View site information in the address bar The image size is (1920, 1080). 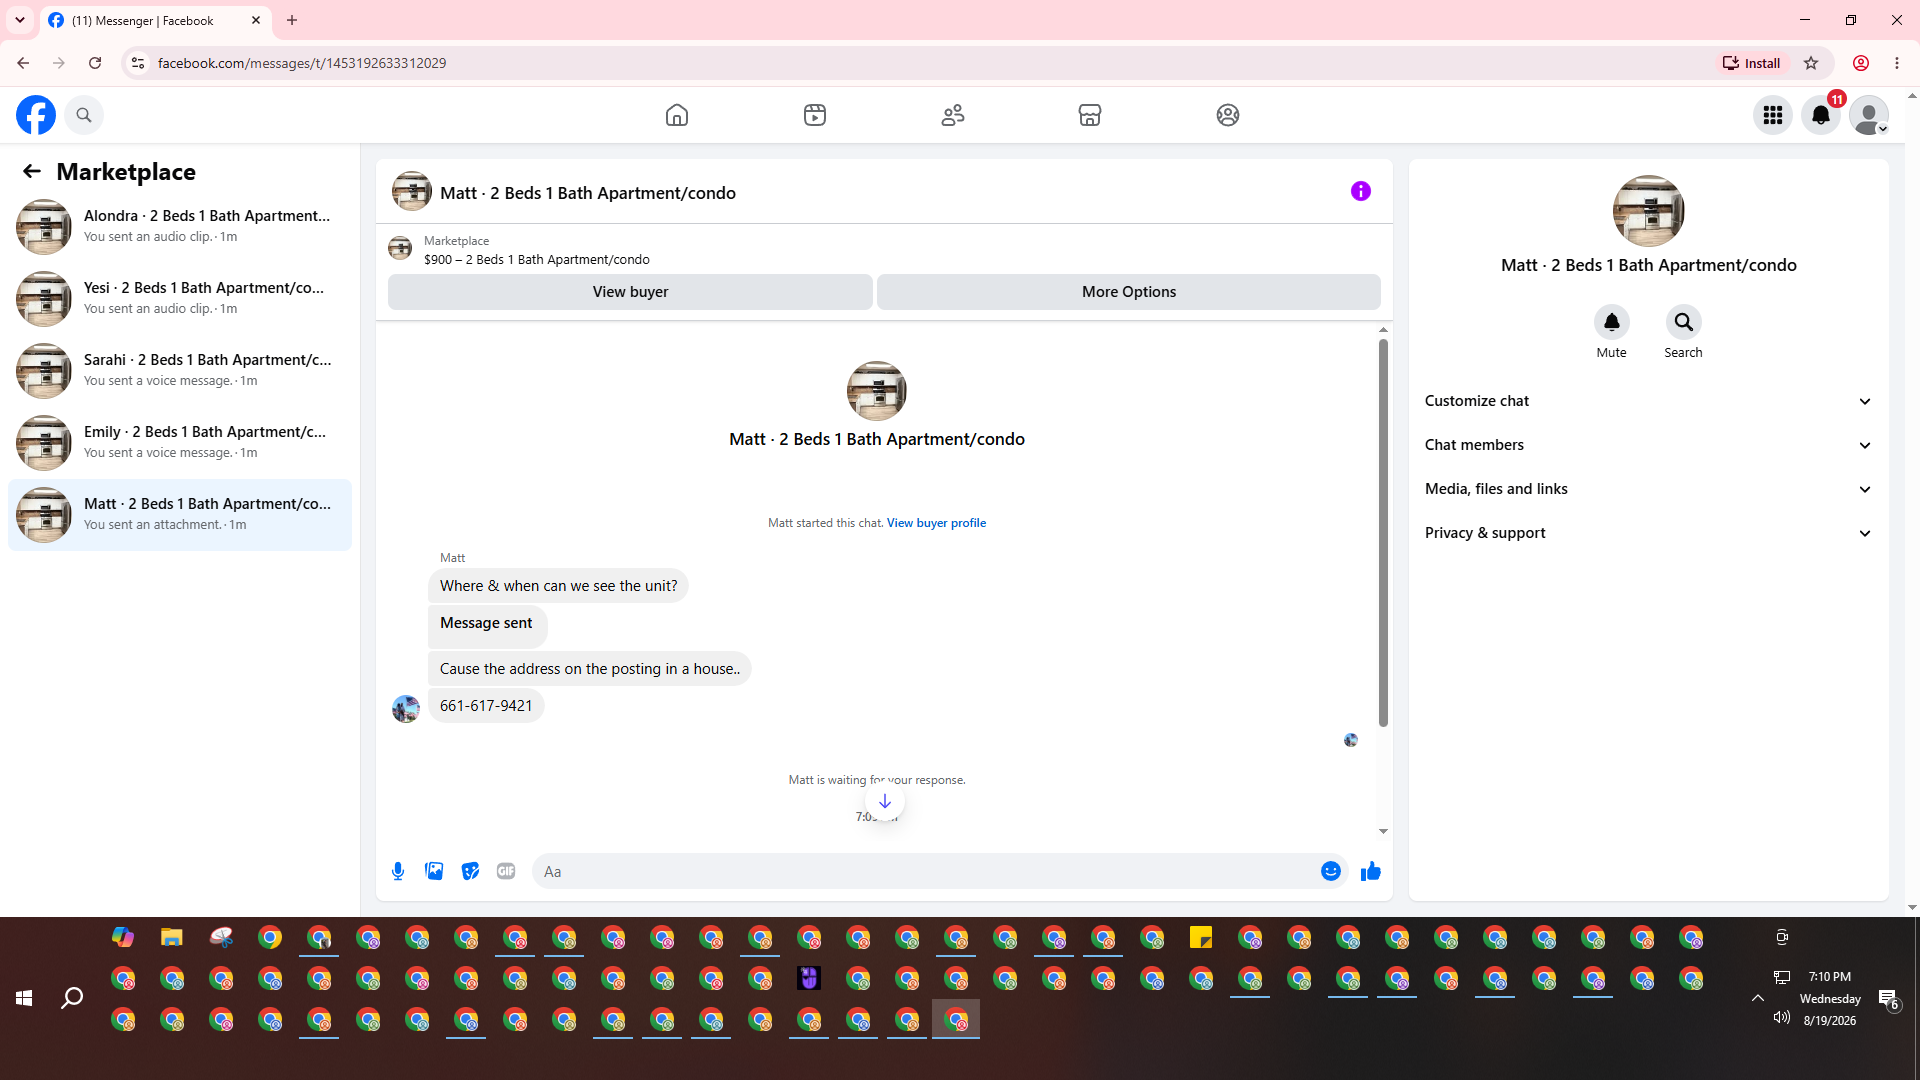138,63
